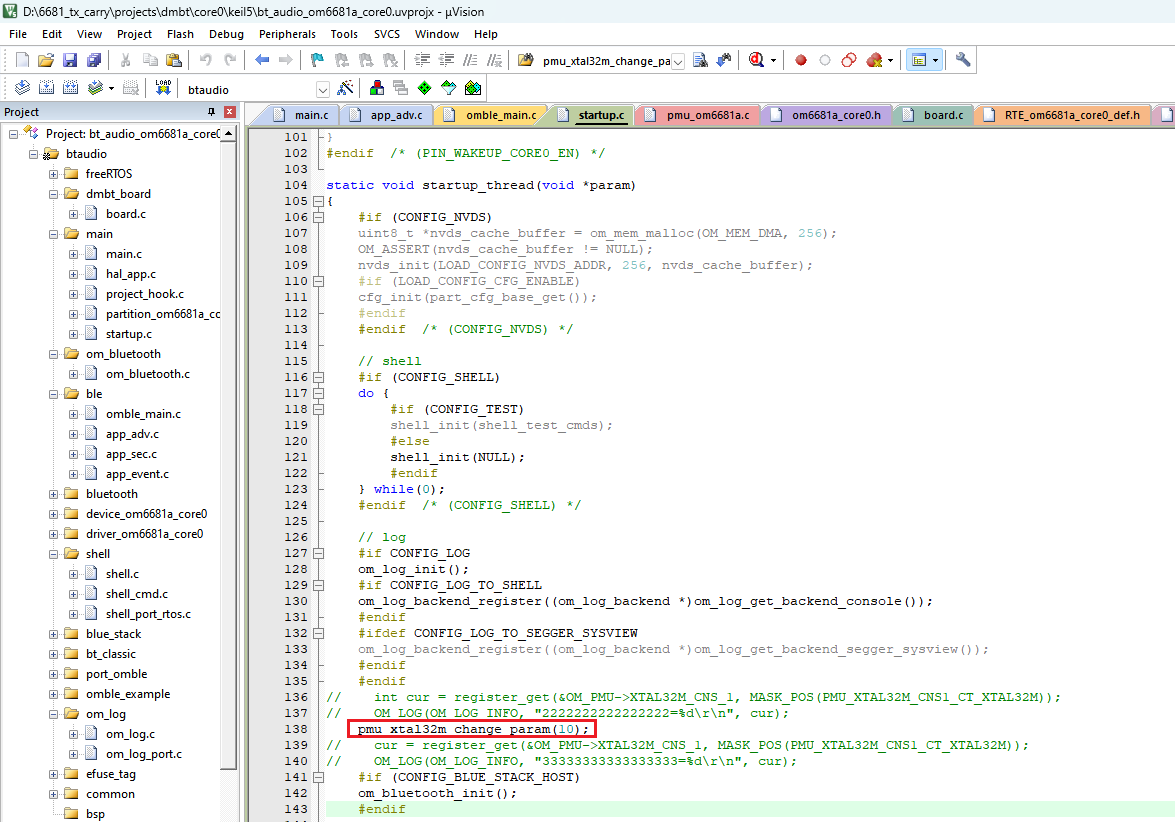This screenshot has width=1175, height=822.
Task: Select the efuse_tag folder in project tree
Action: tap(111, 775)
